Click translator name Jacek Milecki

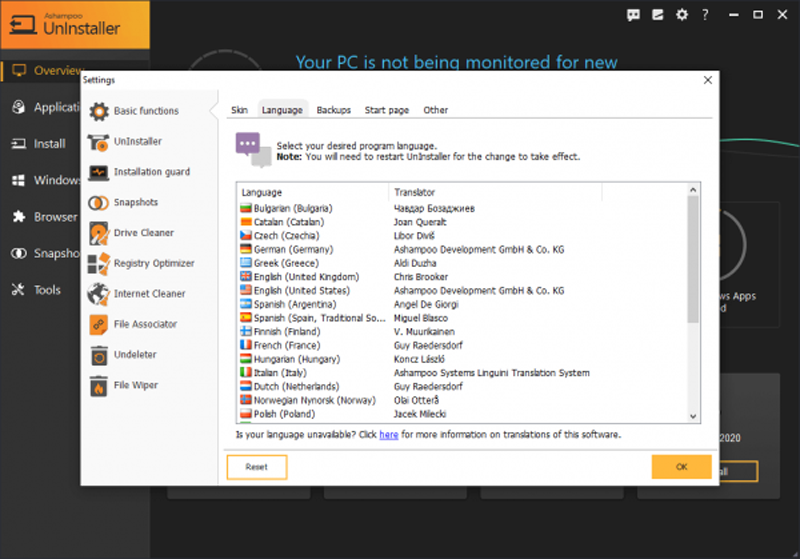(x=420, y=414)
